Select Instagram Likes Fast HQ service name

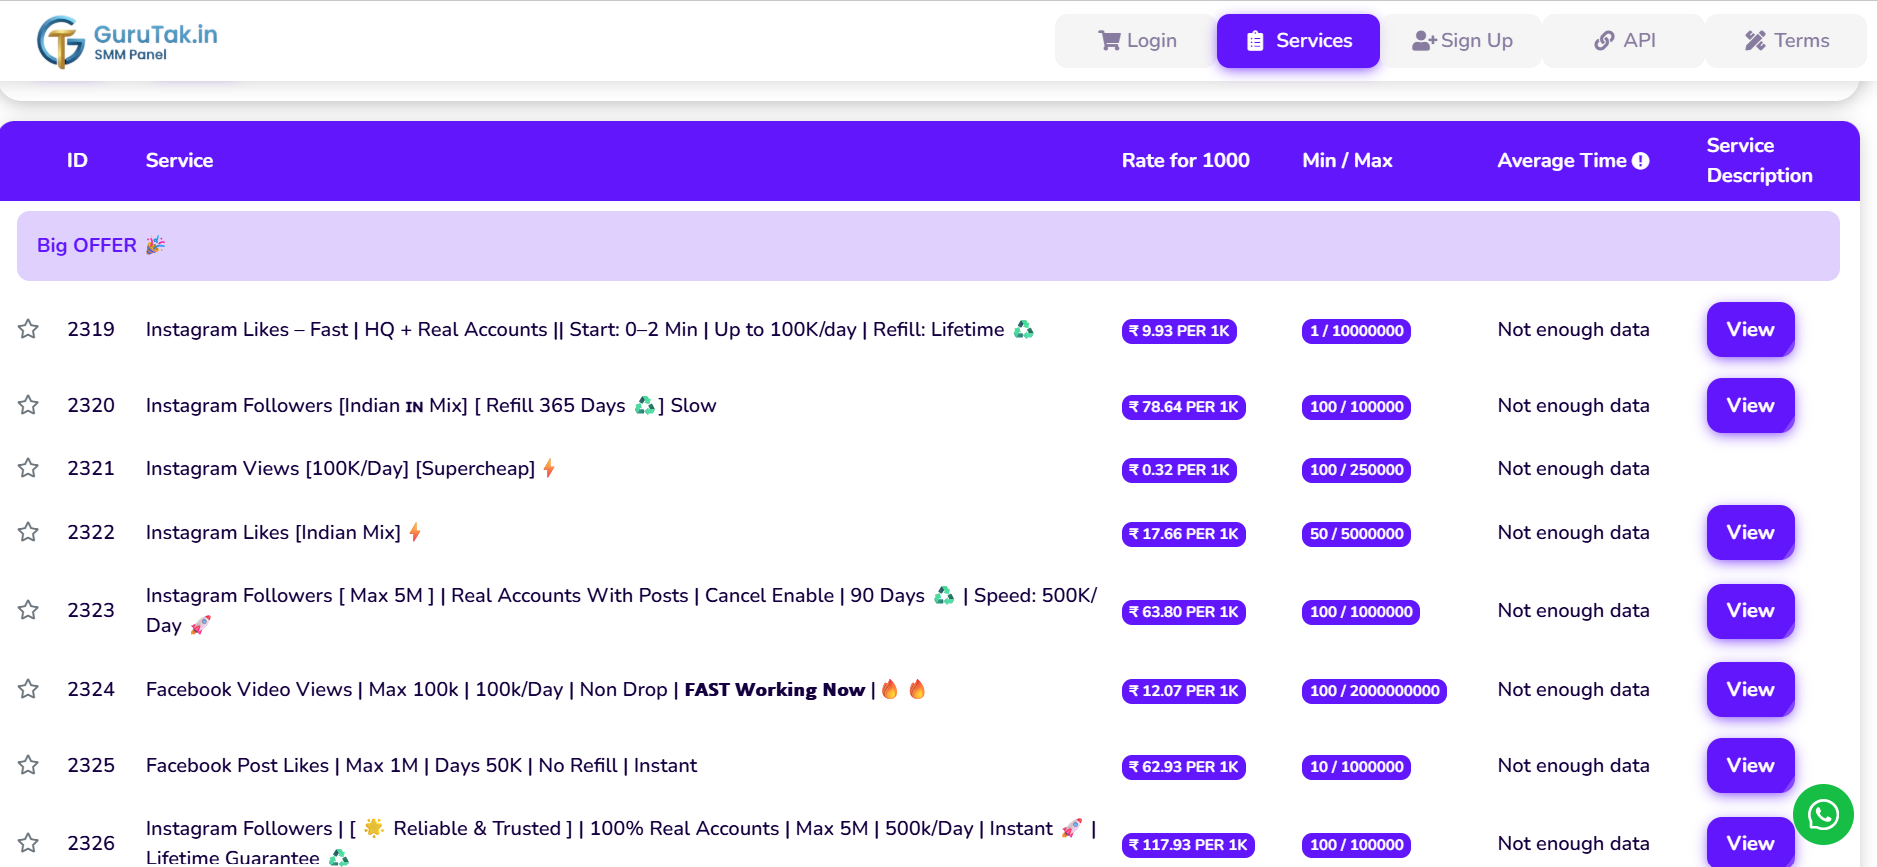590,329
